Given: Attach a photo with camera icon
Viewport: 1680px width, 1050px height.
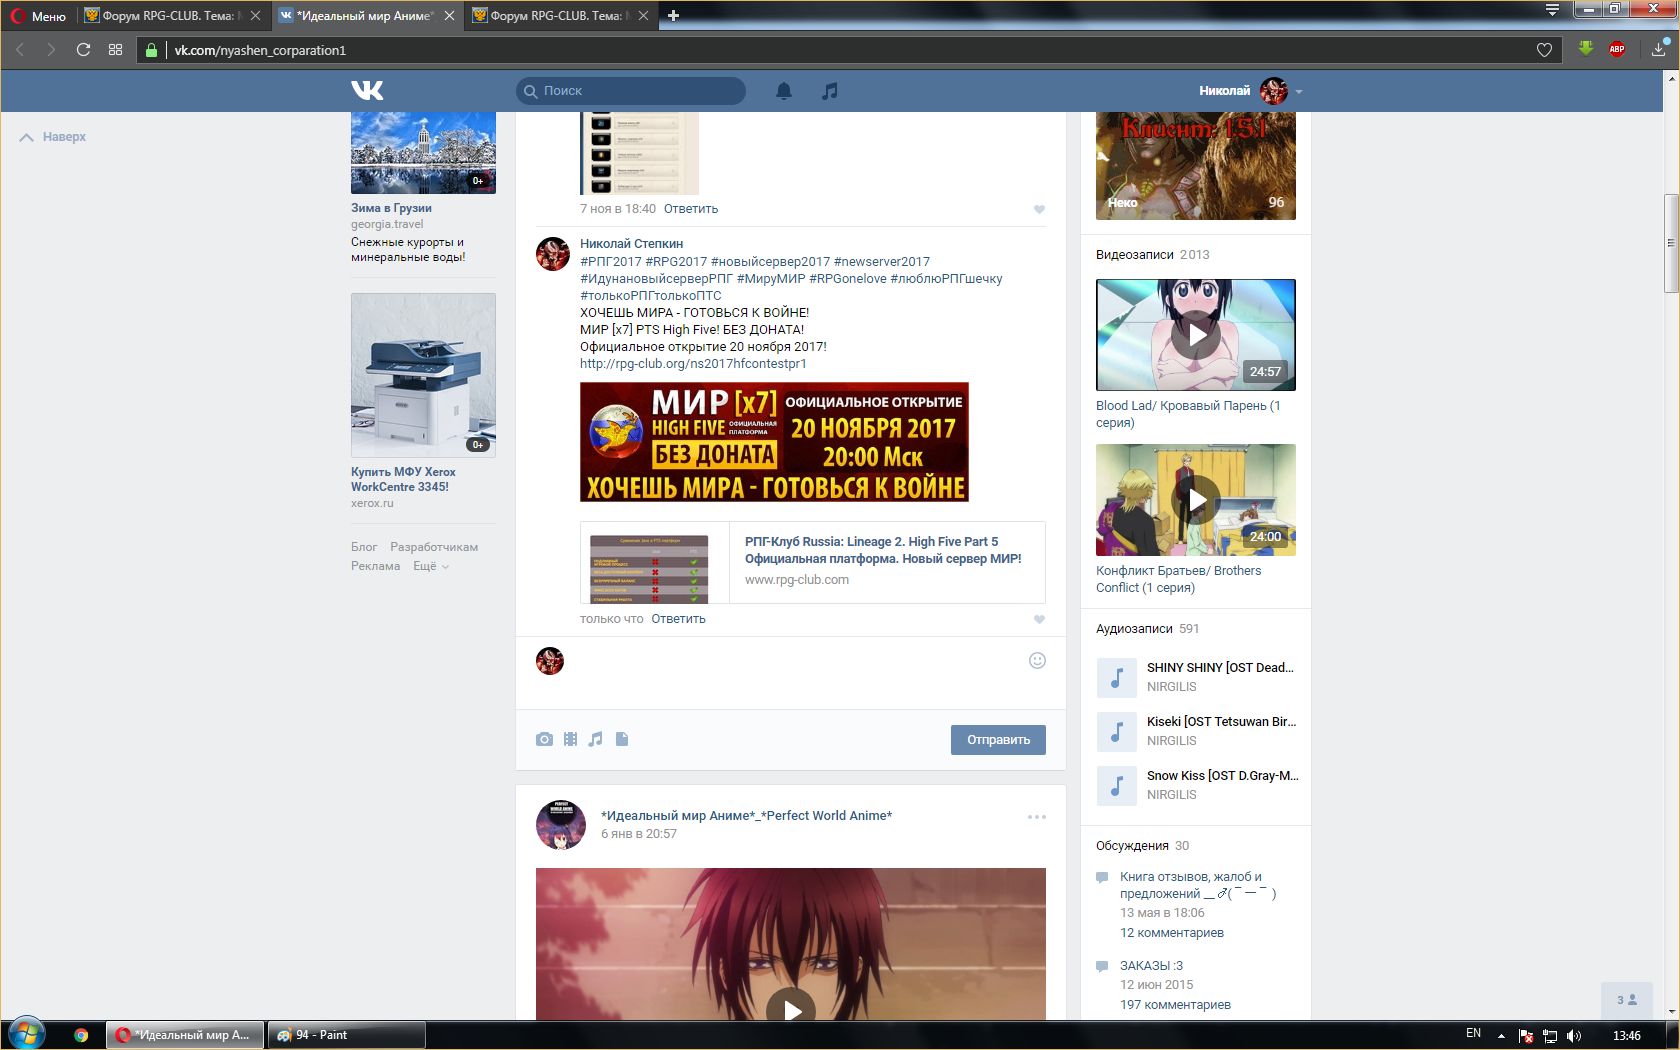Looking at the screenshot, I should tap(544, 739).
